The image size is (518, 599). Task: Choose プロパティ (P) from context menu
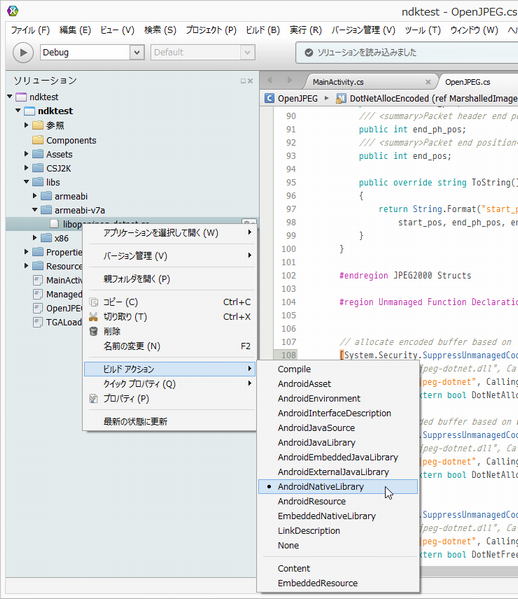(170, 398)
